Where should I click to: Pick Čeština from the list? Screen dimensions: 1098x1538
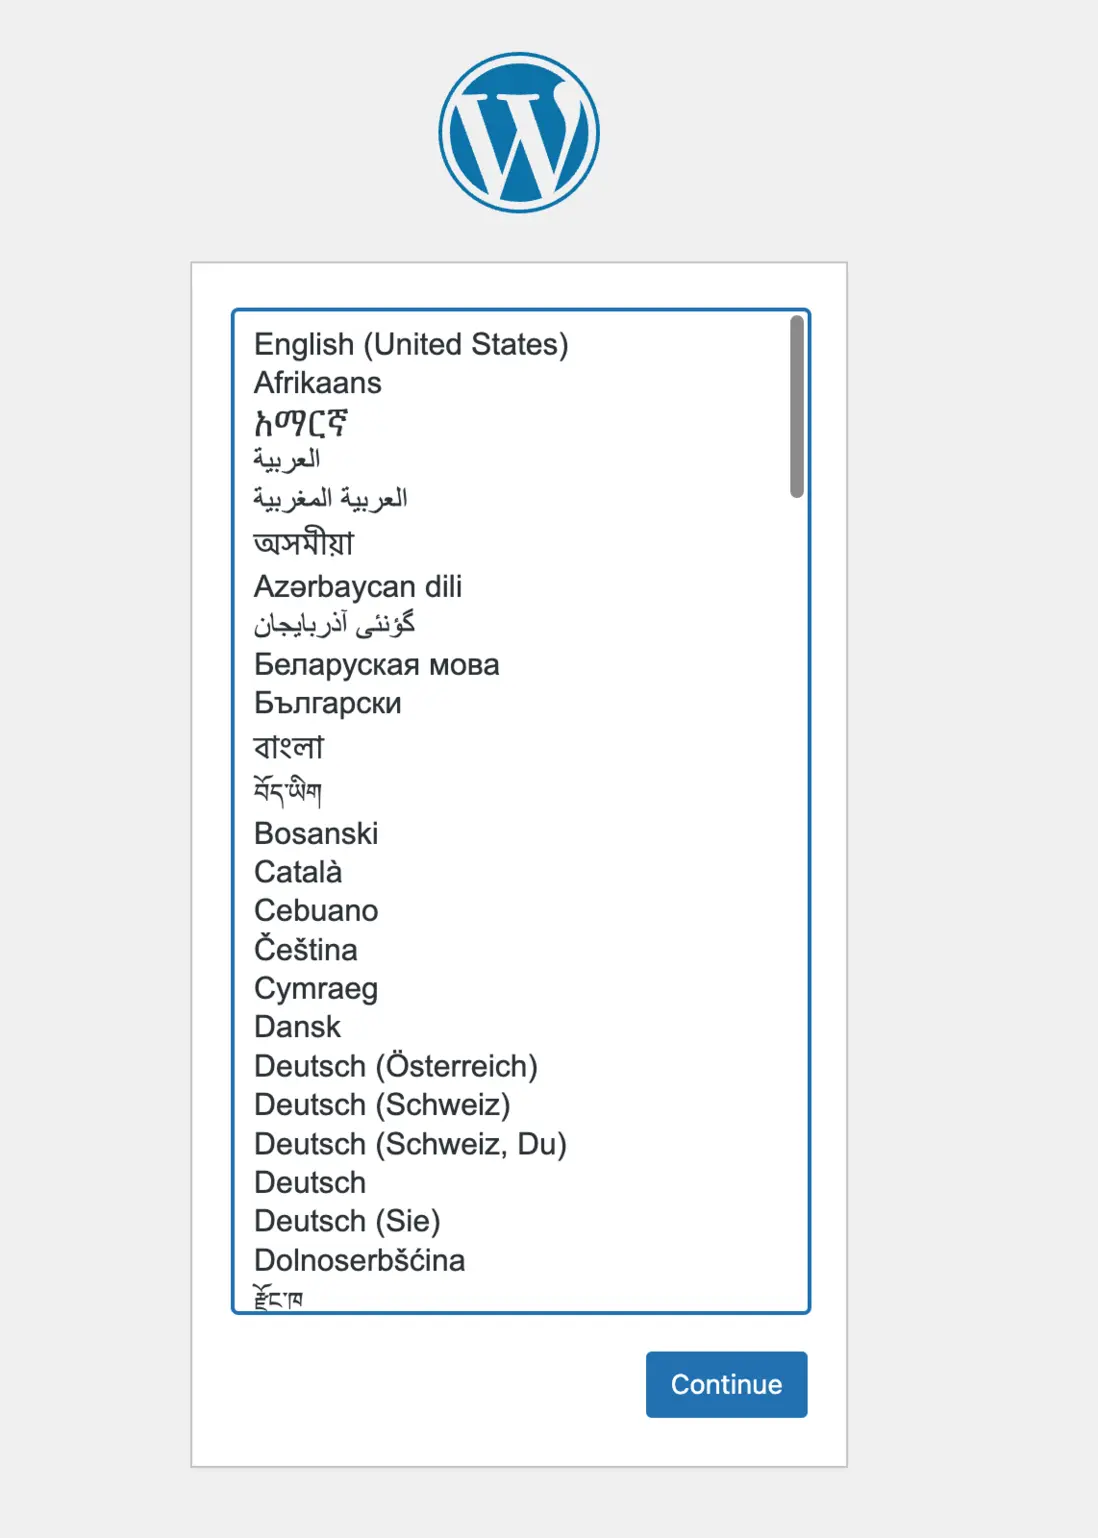point(306,949)
